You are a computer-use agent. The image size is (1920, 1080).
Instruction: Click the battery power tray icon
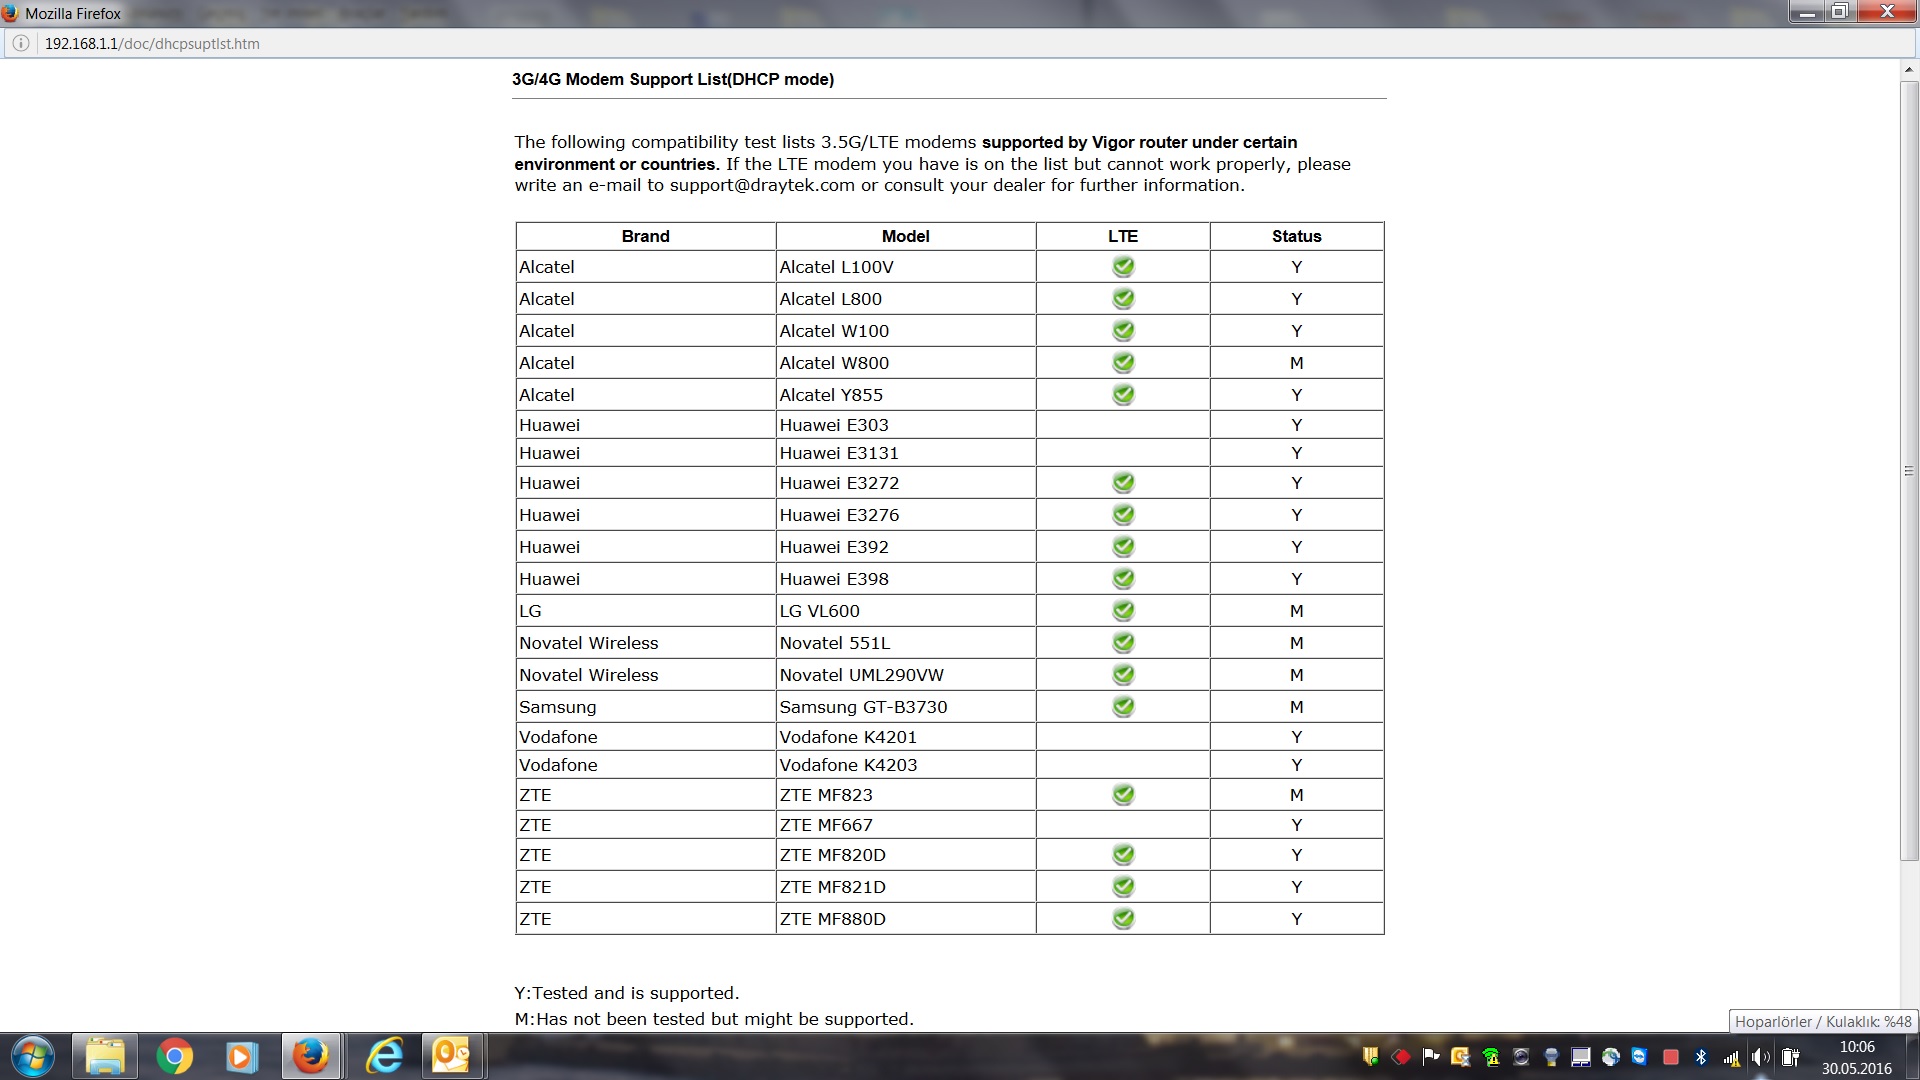[1790, 1057]
